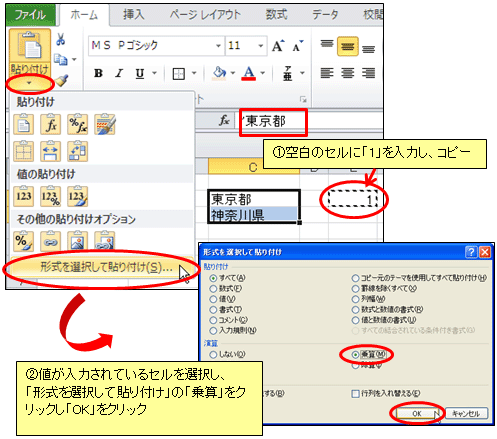Click the Decrease Font Size icon

(298, 46)
